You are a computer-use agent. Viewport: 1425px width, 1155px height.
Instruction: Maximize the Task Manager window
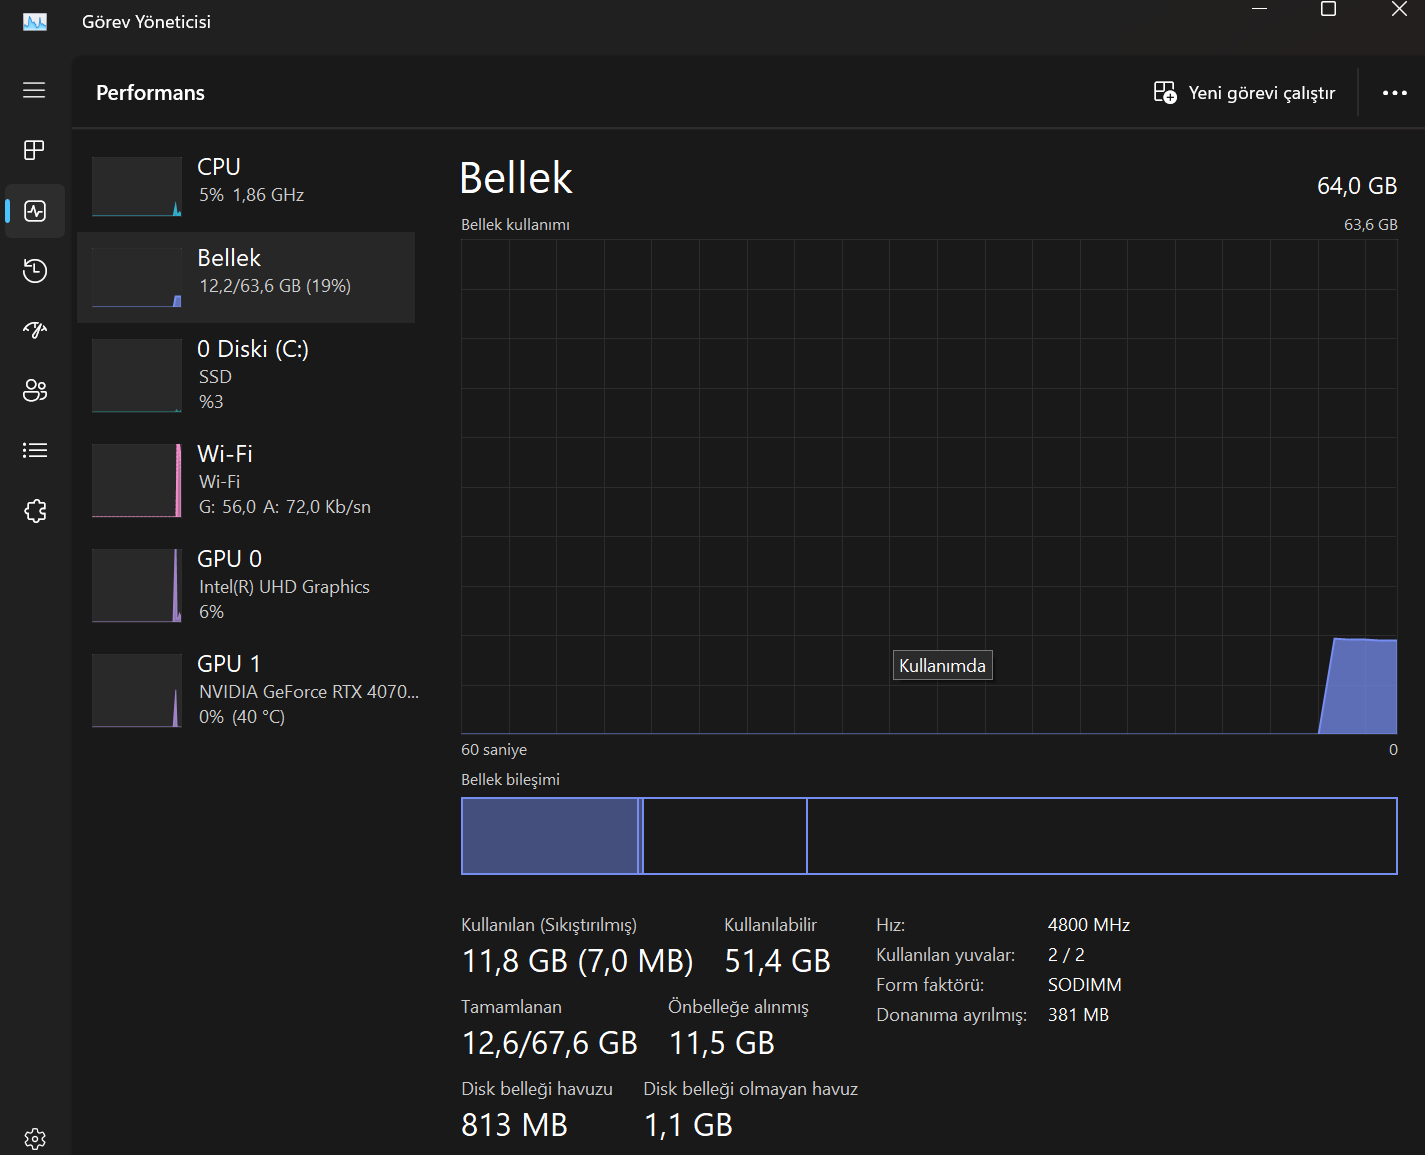click(1328, 10)
